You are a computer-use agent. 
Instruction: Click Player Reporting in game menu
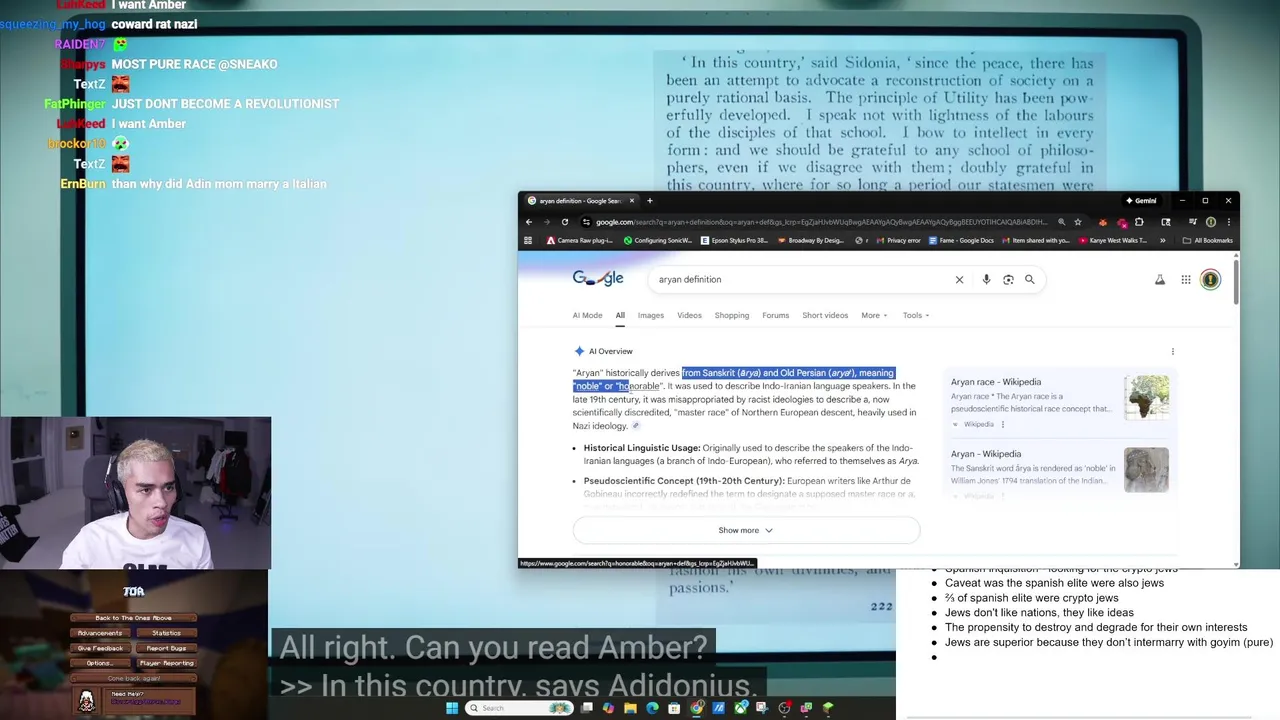(166, 663)
